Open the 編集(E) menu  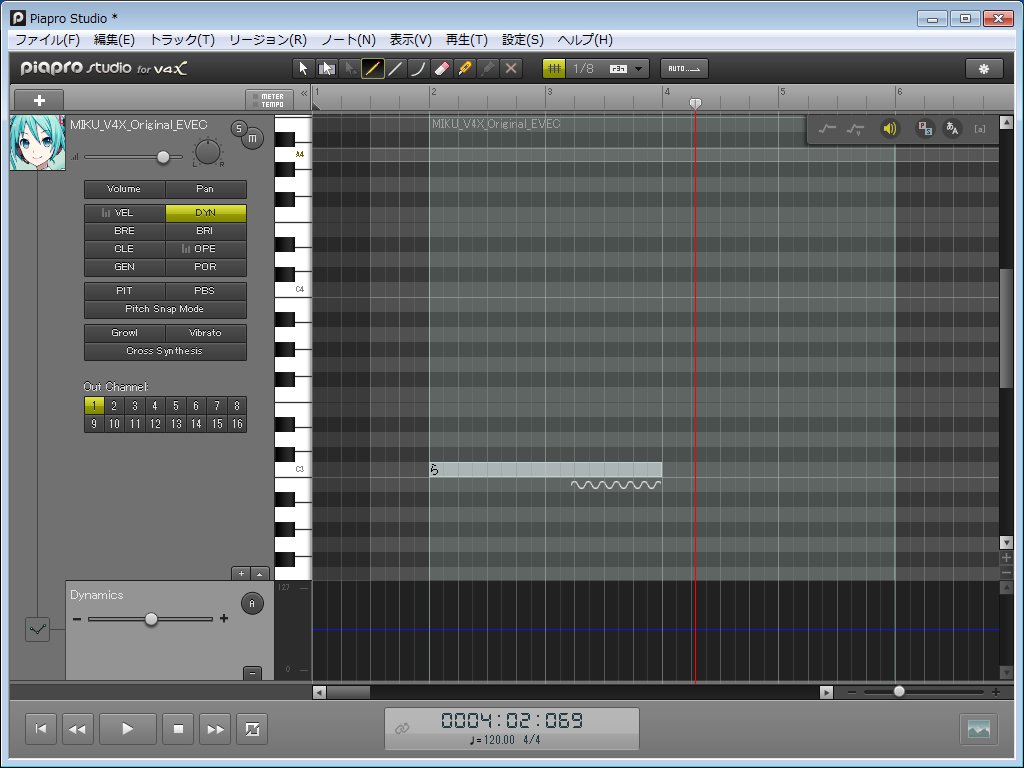tap(114, 40)
